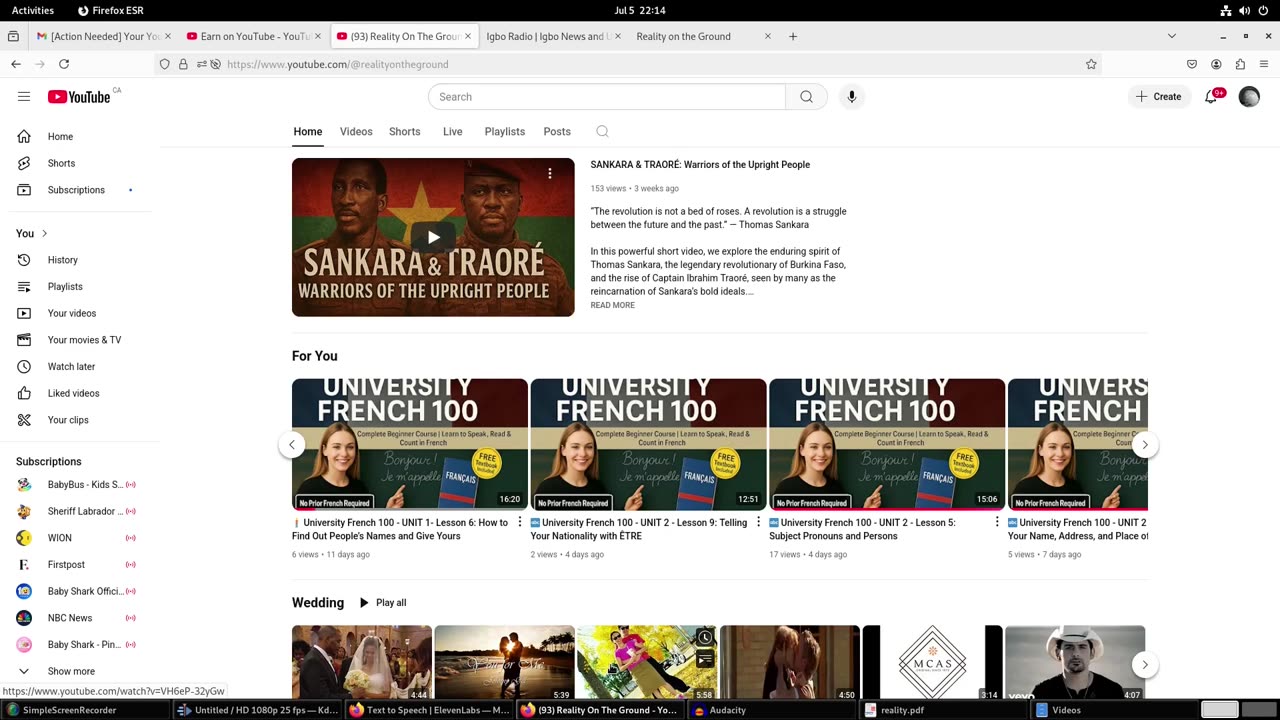Show previous For You videos arrow

[292, 445]
